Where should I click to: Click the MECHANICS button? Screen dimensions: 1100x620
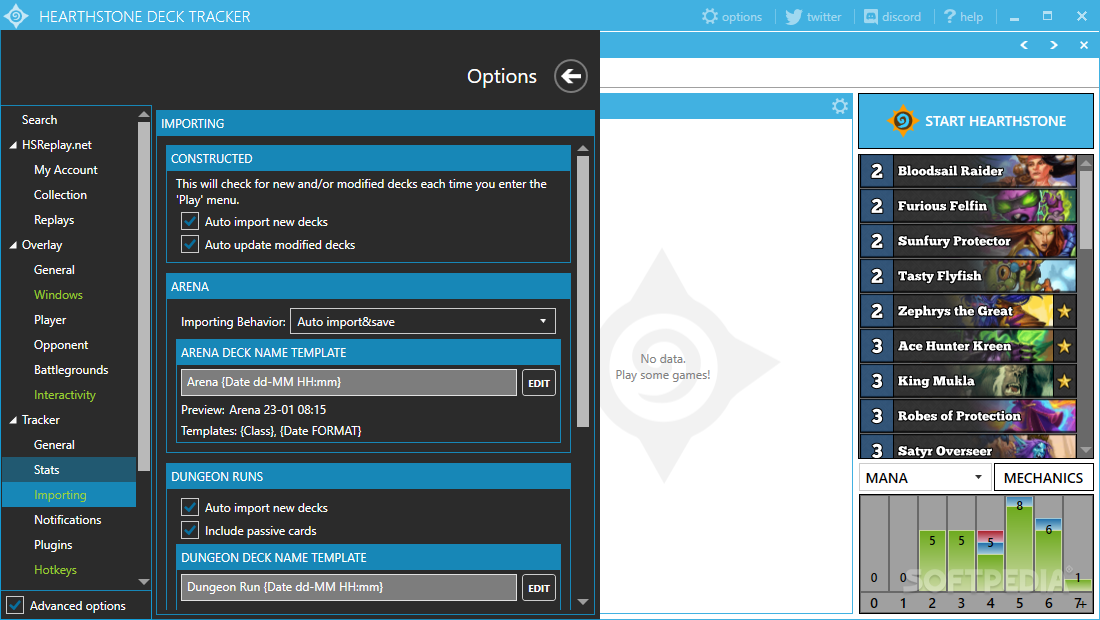pyautogui.click(x=1043, y=478)
